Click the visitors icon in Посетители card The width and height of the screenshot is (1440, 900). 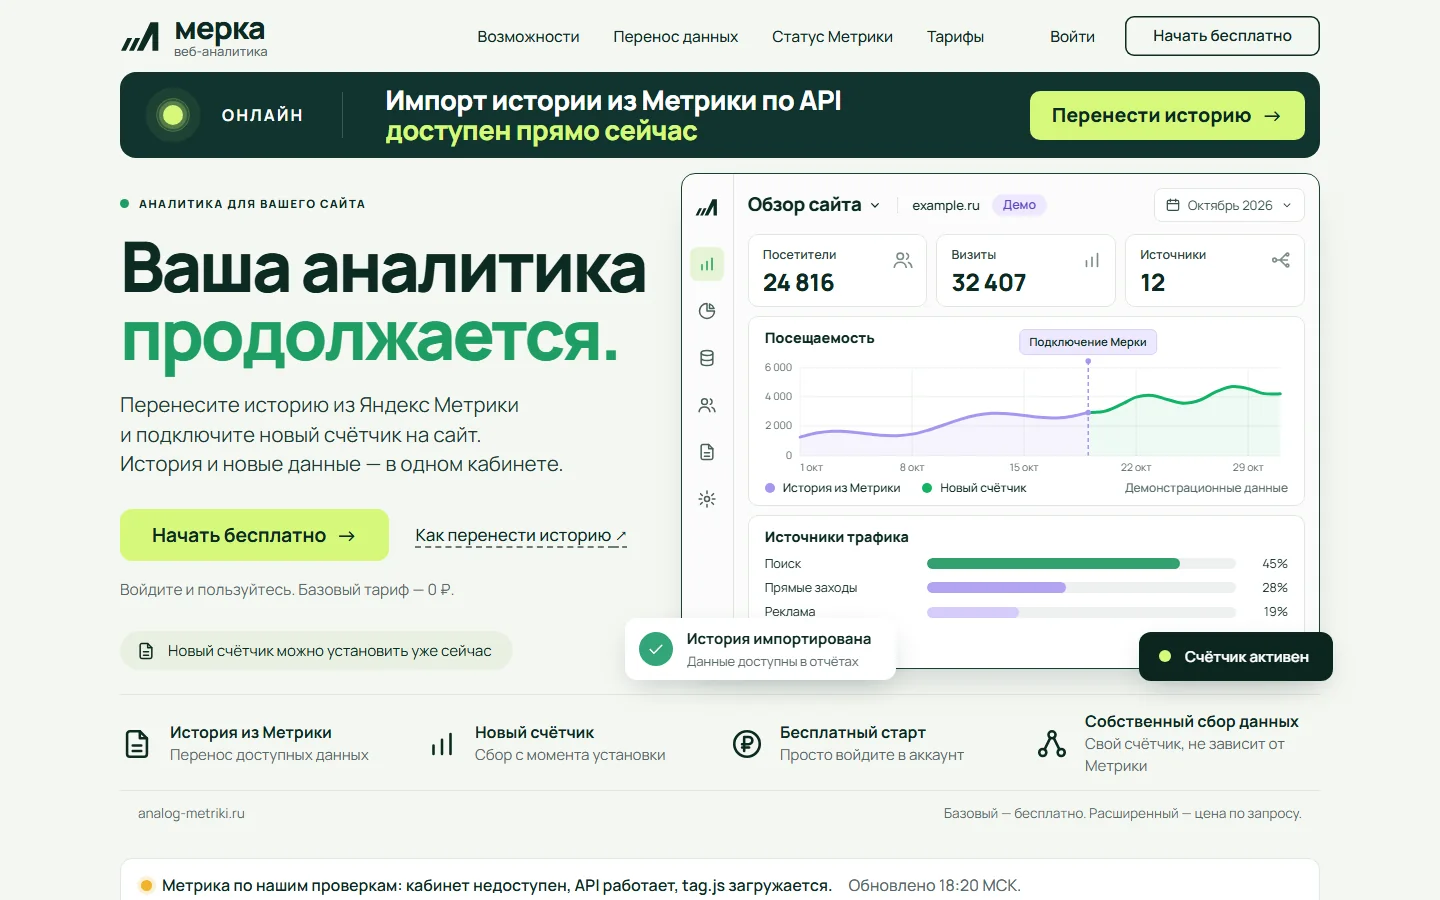[903, 260]
